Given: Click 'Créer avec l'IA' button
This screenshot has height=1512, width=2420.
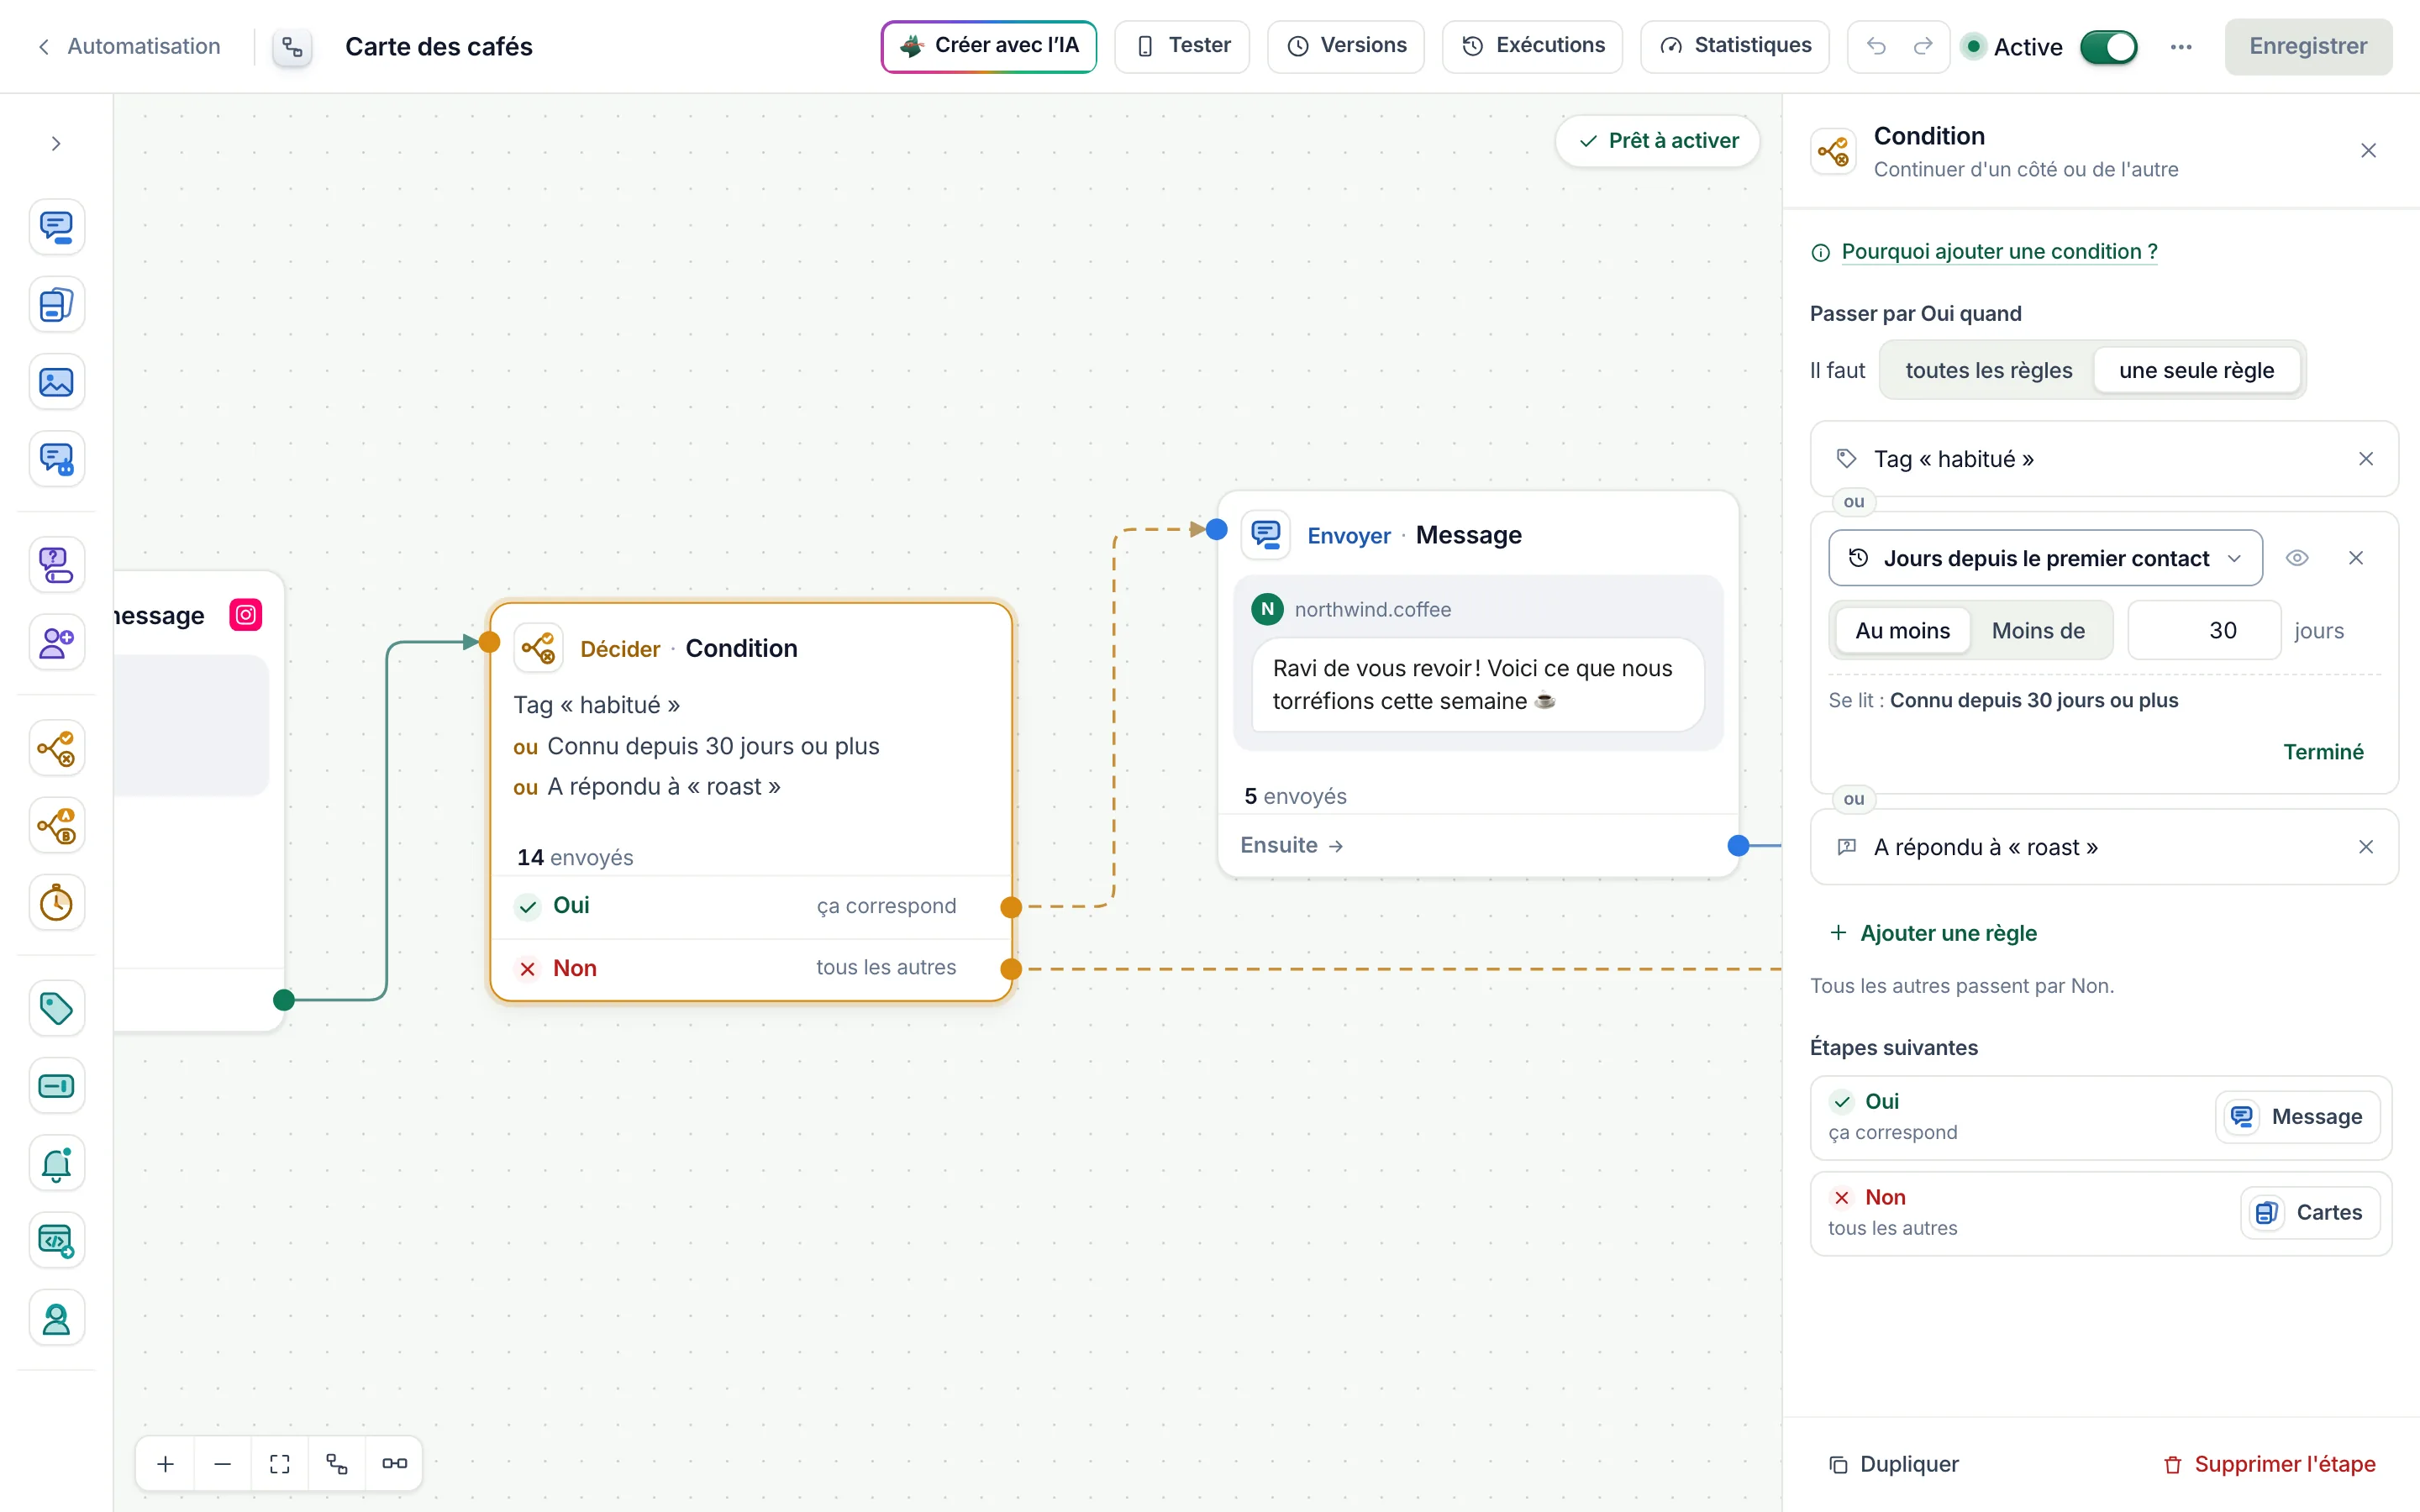Looking at the screenshot, I should click(989, 46).
